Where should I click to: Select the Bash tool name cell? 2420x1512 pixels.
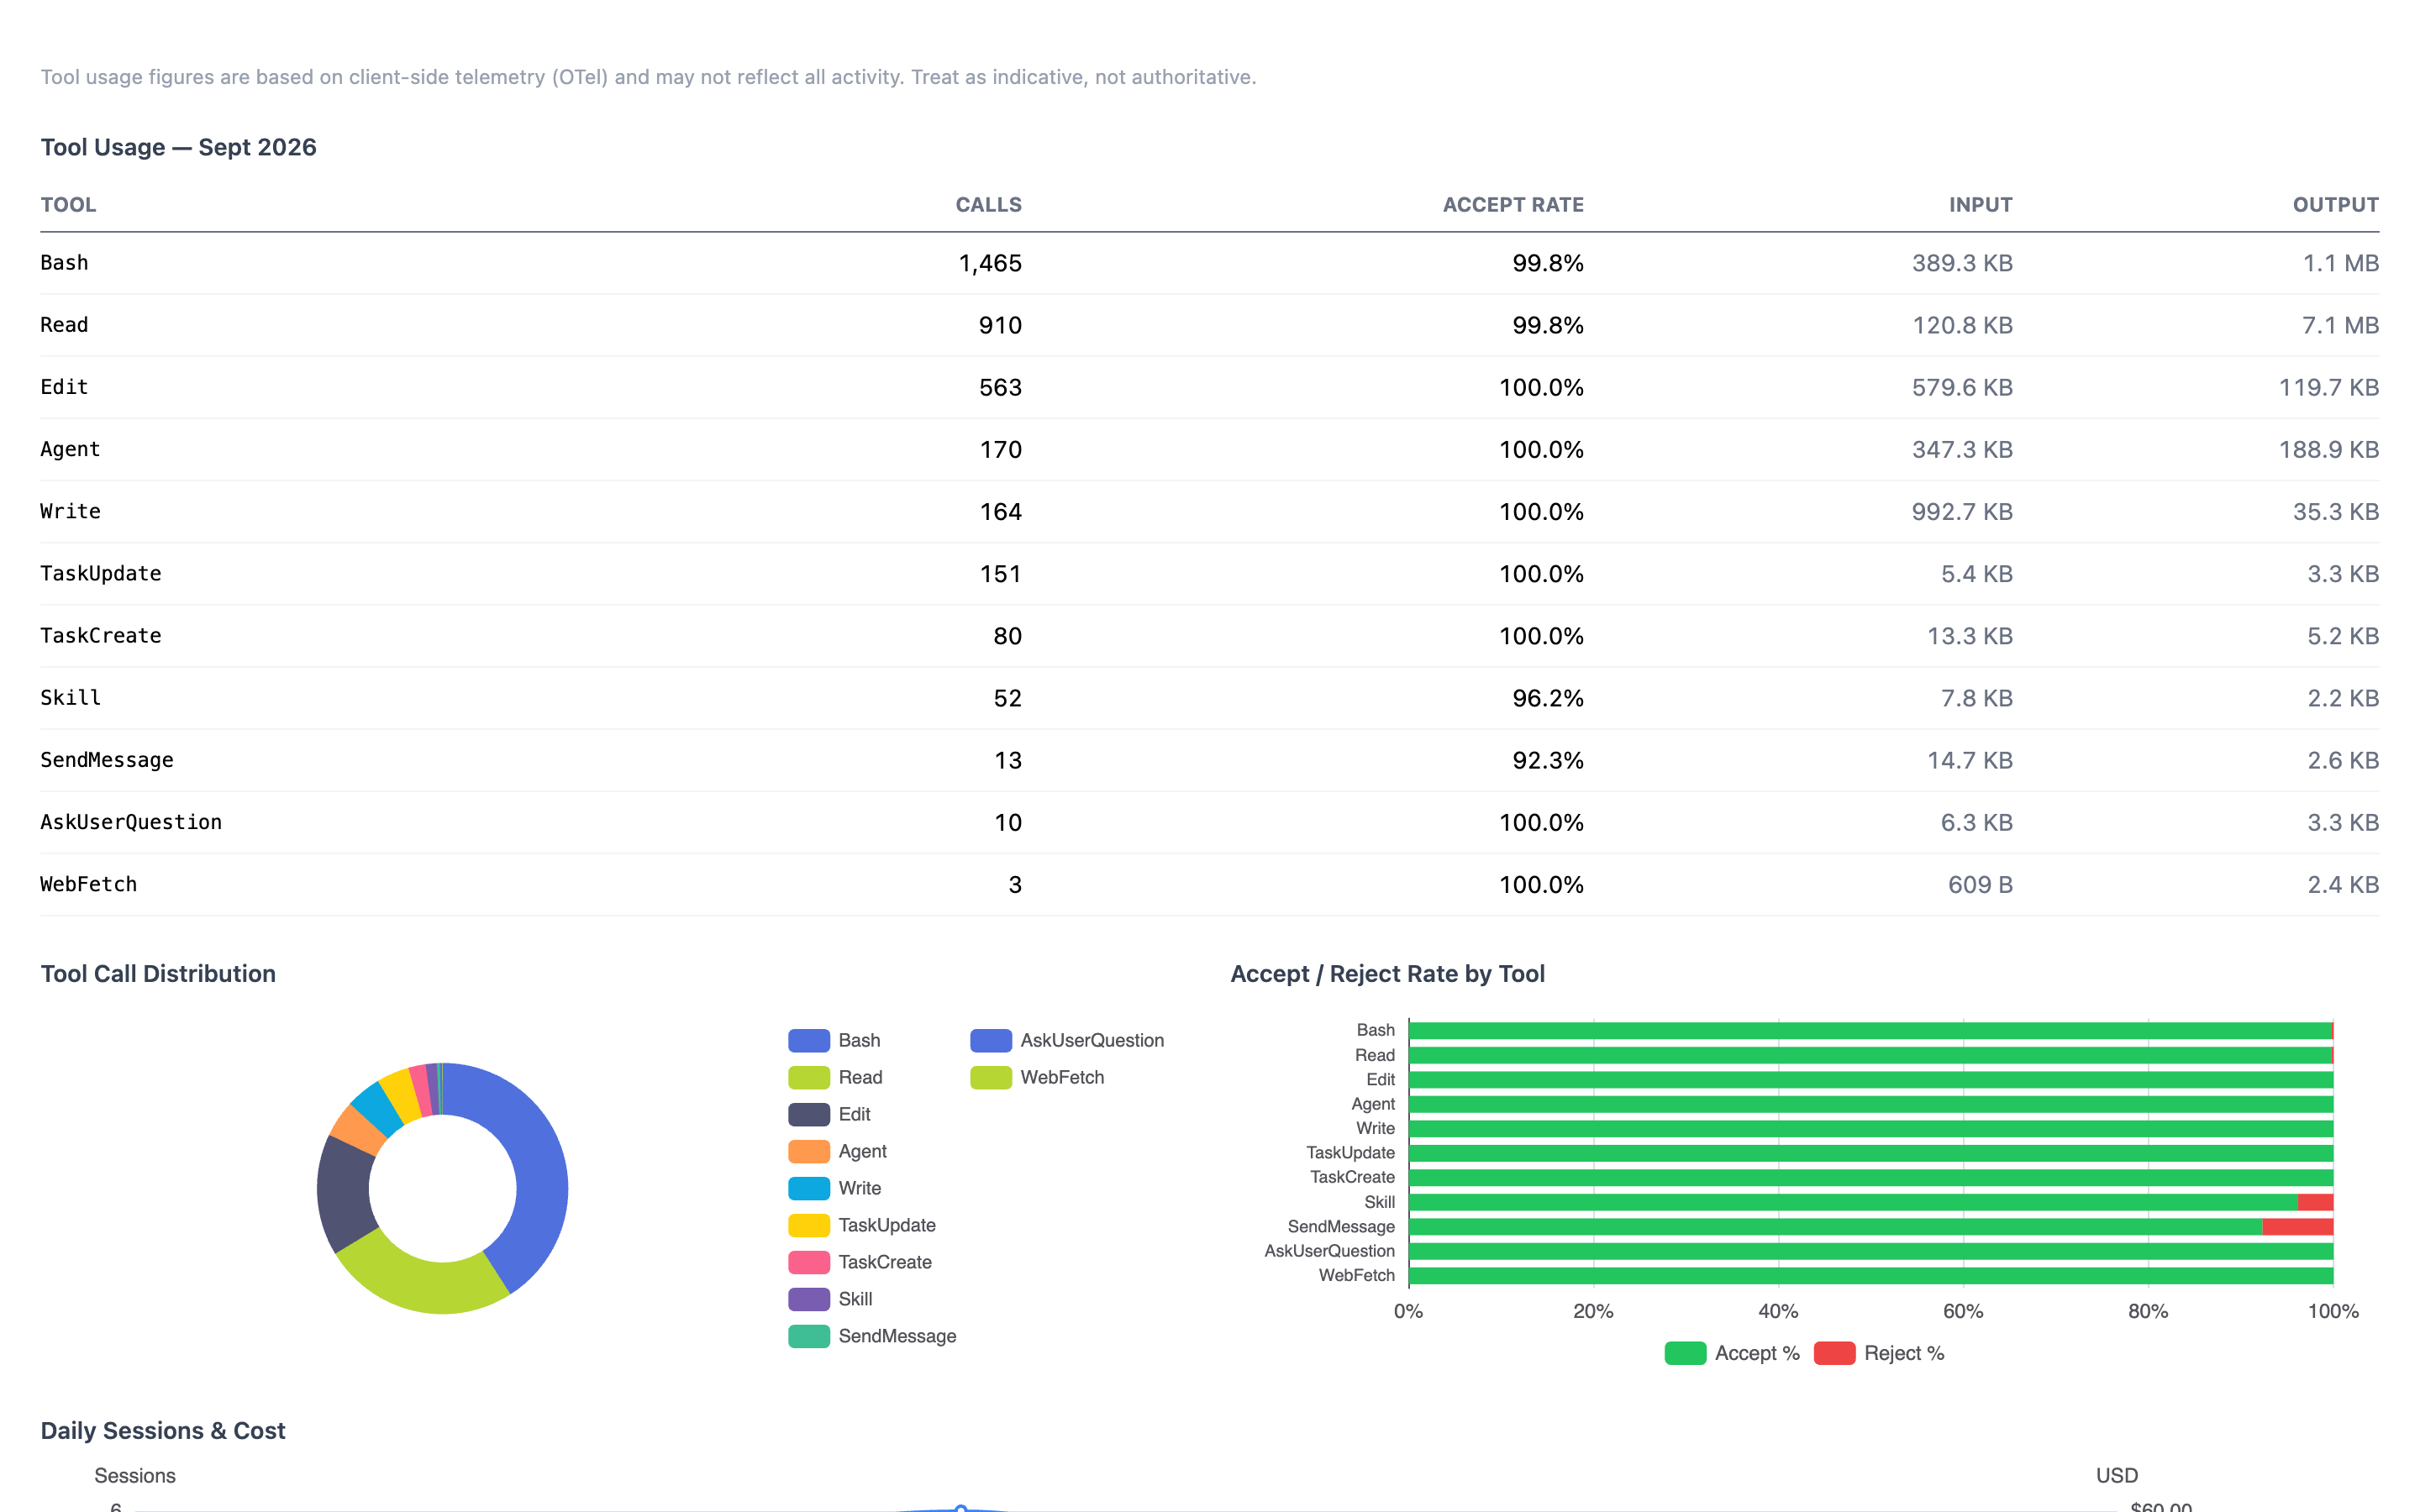pos(64,263)
